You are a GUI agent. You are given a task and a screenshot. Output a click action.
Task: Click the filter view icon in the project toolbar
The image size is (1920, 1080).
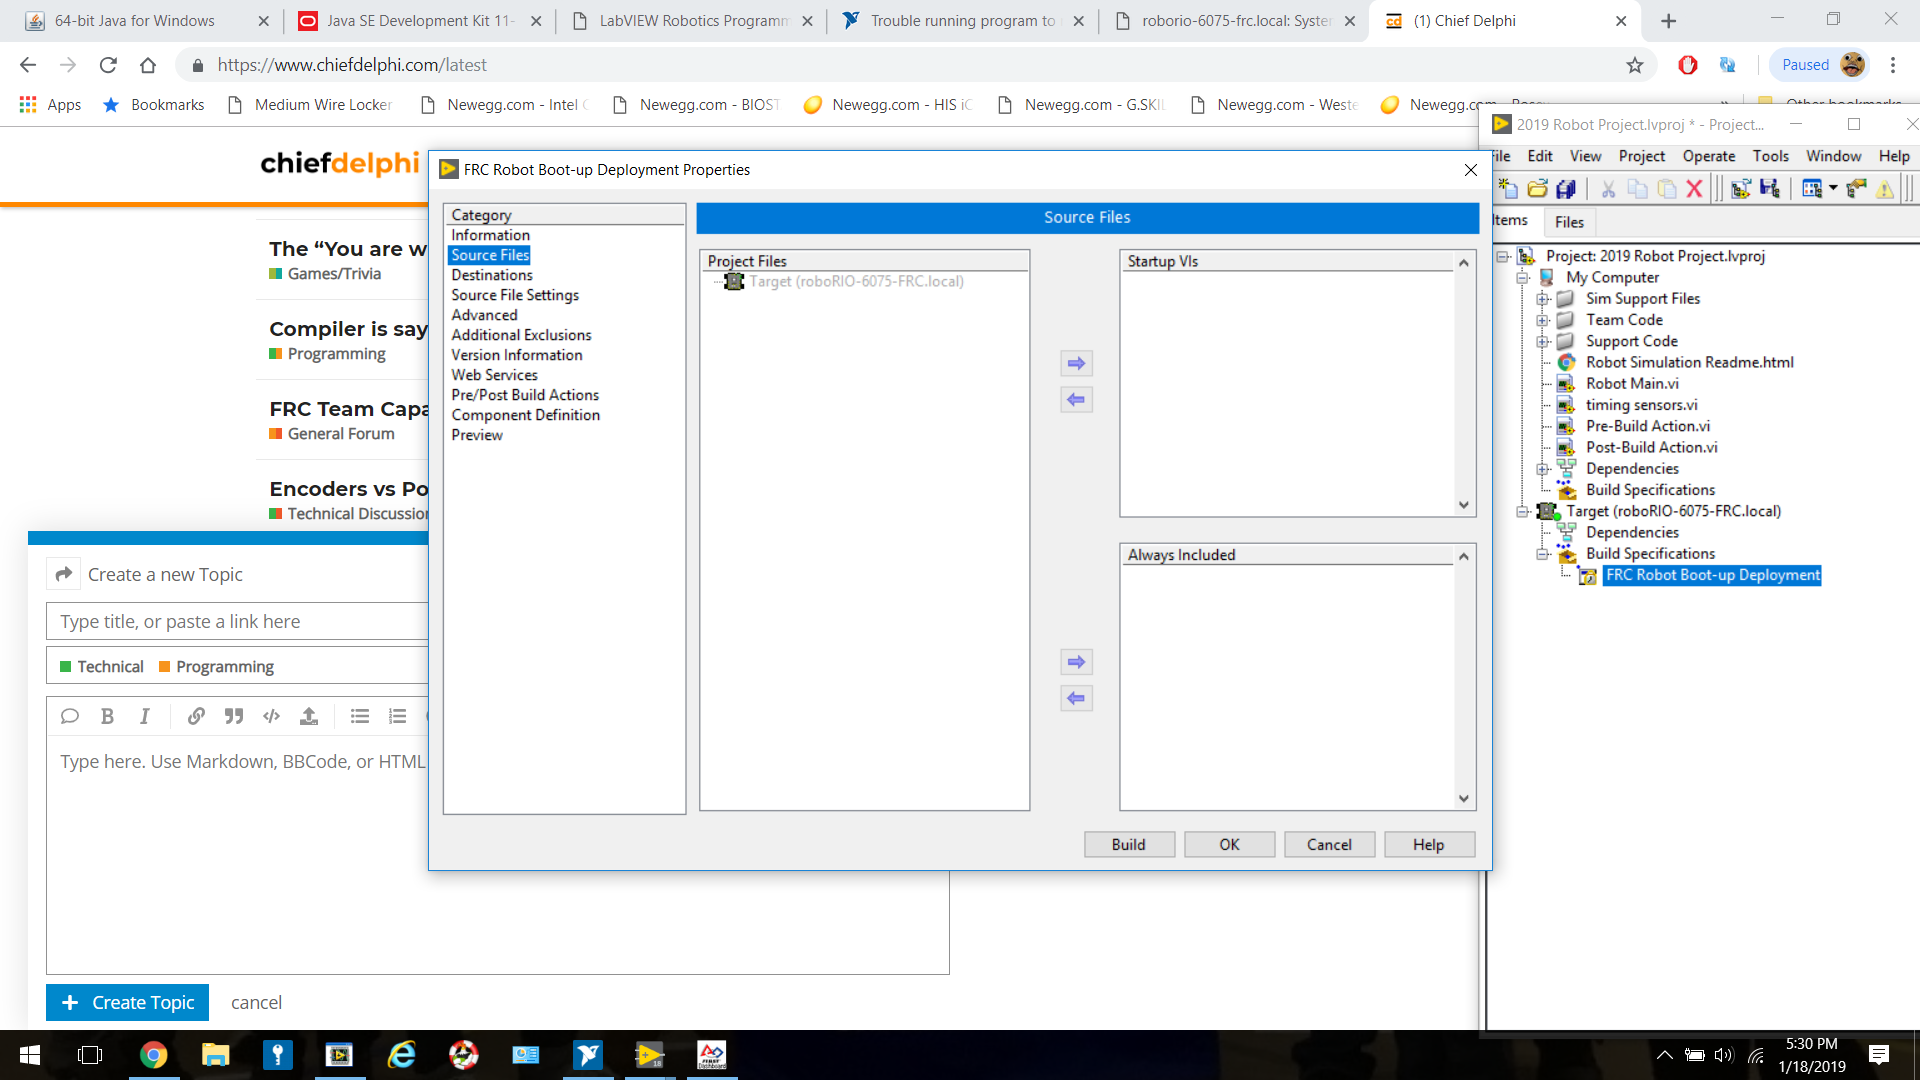point(1812,188)
